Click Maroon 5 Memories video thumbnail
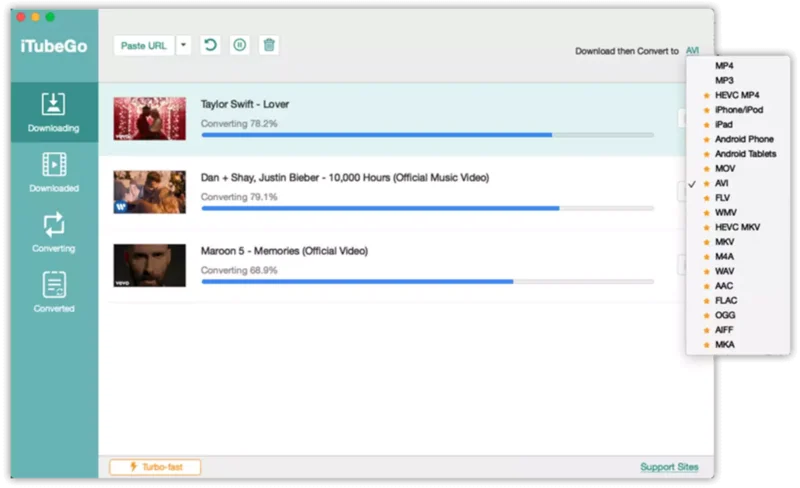Viewport: 800px width, 488px height. tap(149, 265)
